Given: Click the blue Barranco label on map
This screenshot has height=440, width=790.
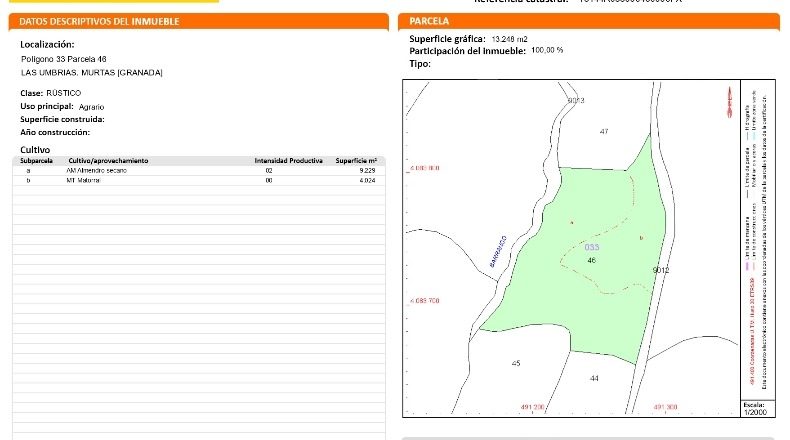Looking at the screenshot, I should pos(498,251).
